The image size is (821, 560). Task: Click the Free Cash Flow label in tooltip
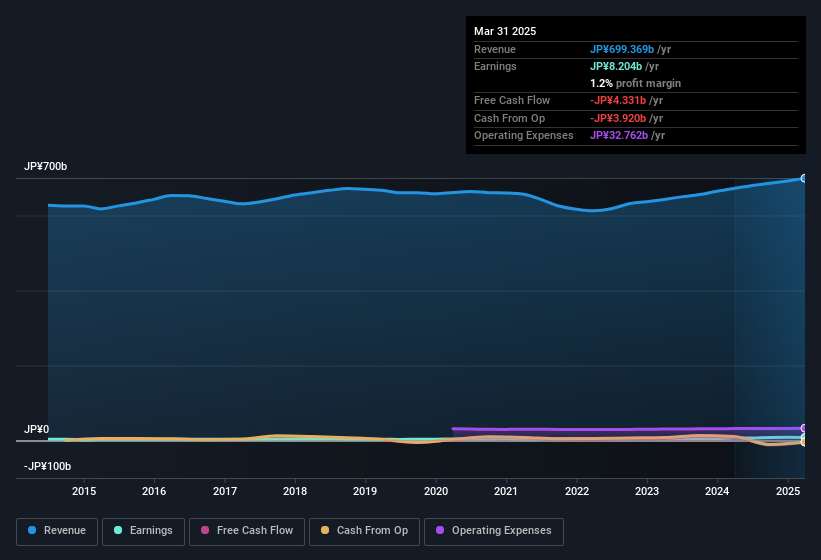pyautogui.click(x=512, y=100)
